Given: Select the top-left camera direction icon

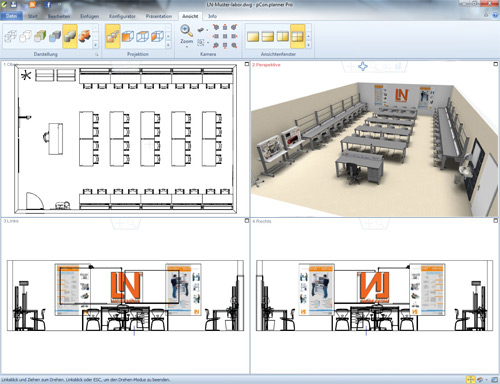Looking at the screenshot, I should click(216, 27).
